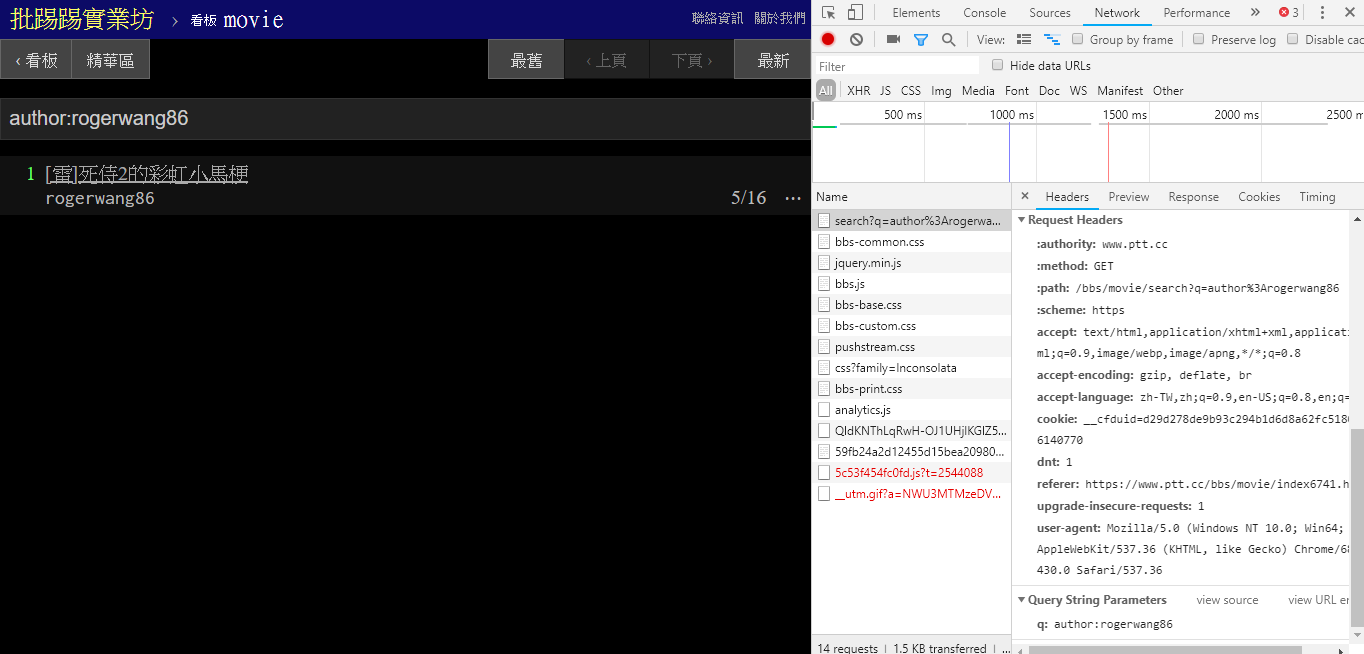Click the author:rogerwang86 search box

(405, 118)
